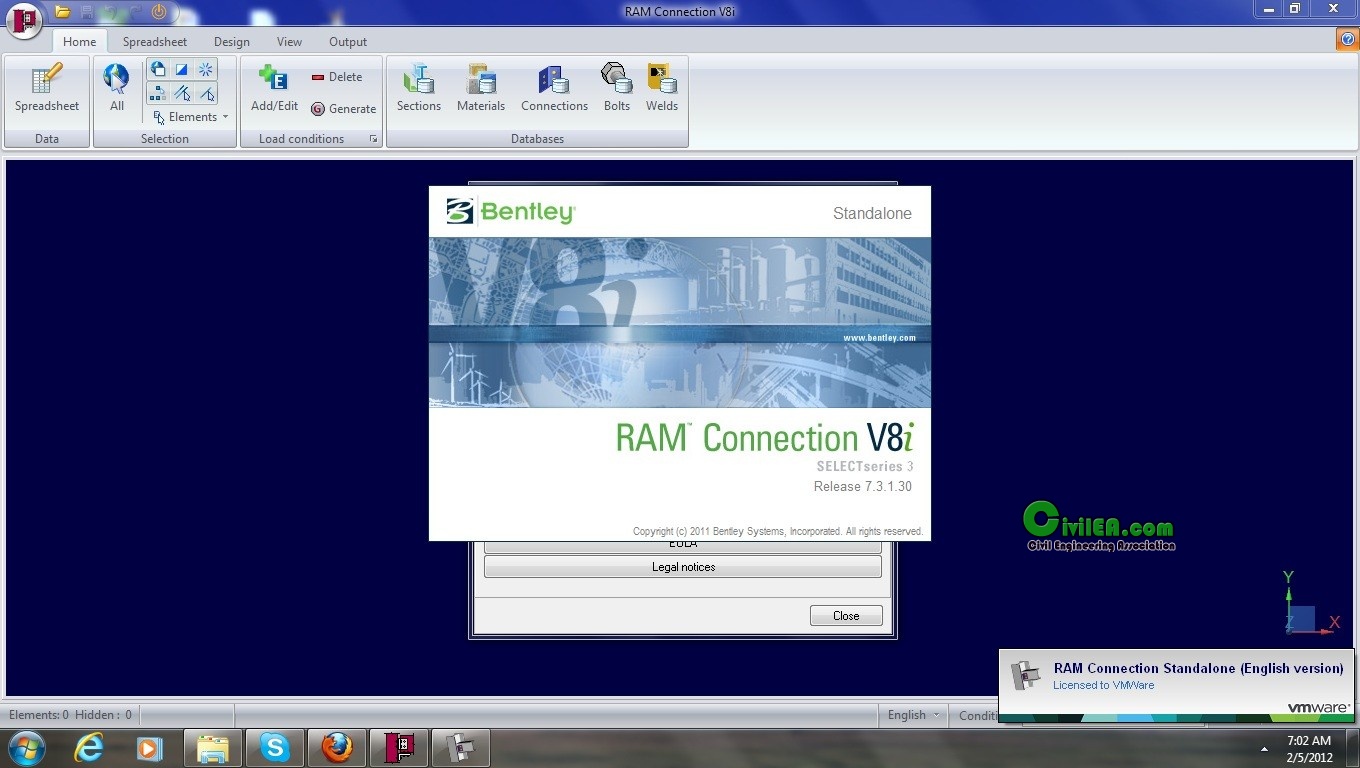Switch to the Spreadsheet ribbon tab
The width and height of the screenshot is (1360, 768).
coord(155,42)
